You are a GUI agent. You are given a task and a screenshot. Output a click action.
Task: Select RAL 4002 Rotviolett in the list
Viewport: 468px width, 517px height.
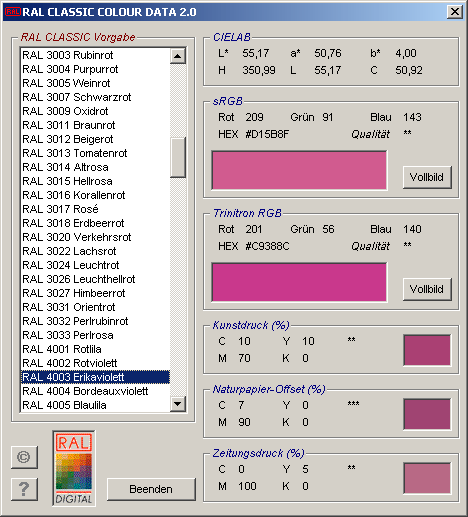(95, 363)
